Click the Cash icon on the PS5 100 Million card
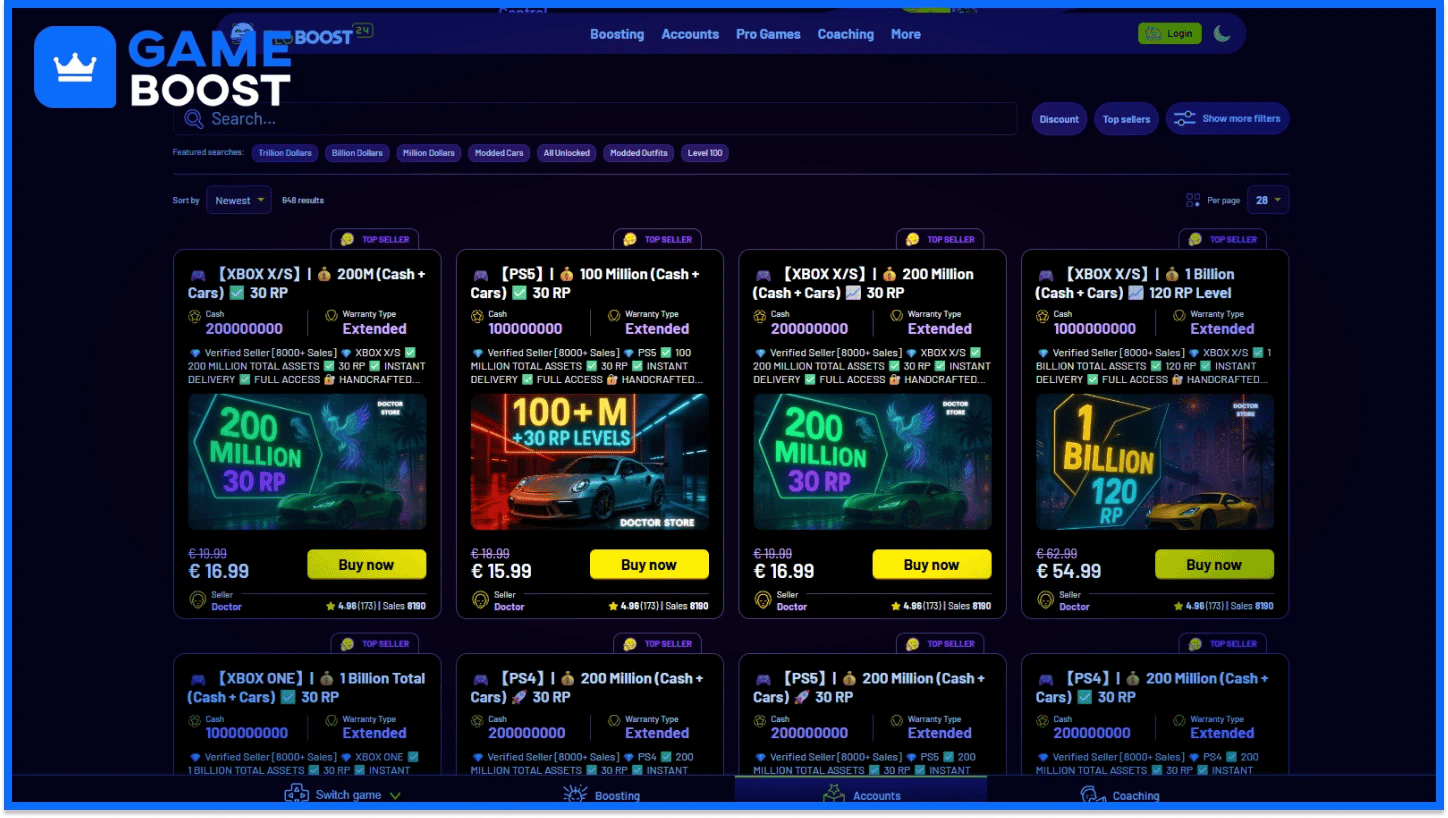Screen dimensions: 1448x818 coord(477,316)
